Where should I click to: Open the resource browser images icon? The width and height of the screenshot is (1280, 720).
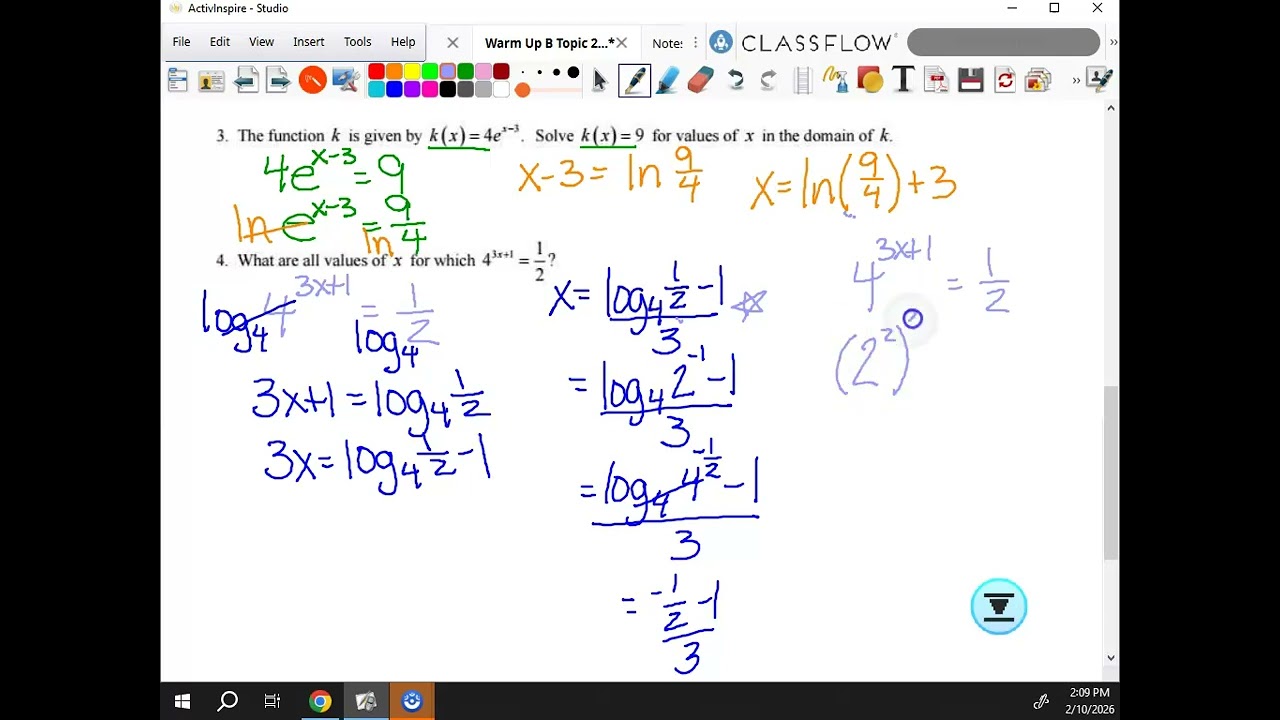[x=1038, y=80]
